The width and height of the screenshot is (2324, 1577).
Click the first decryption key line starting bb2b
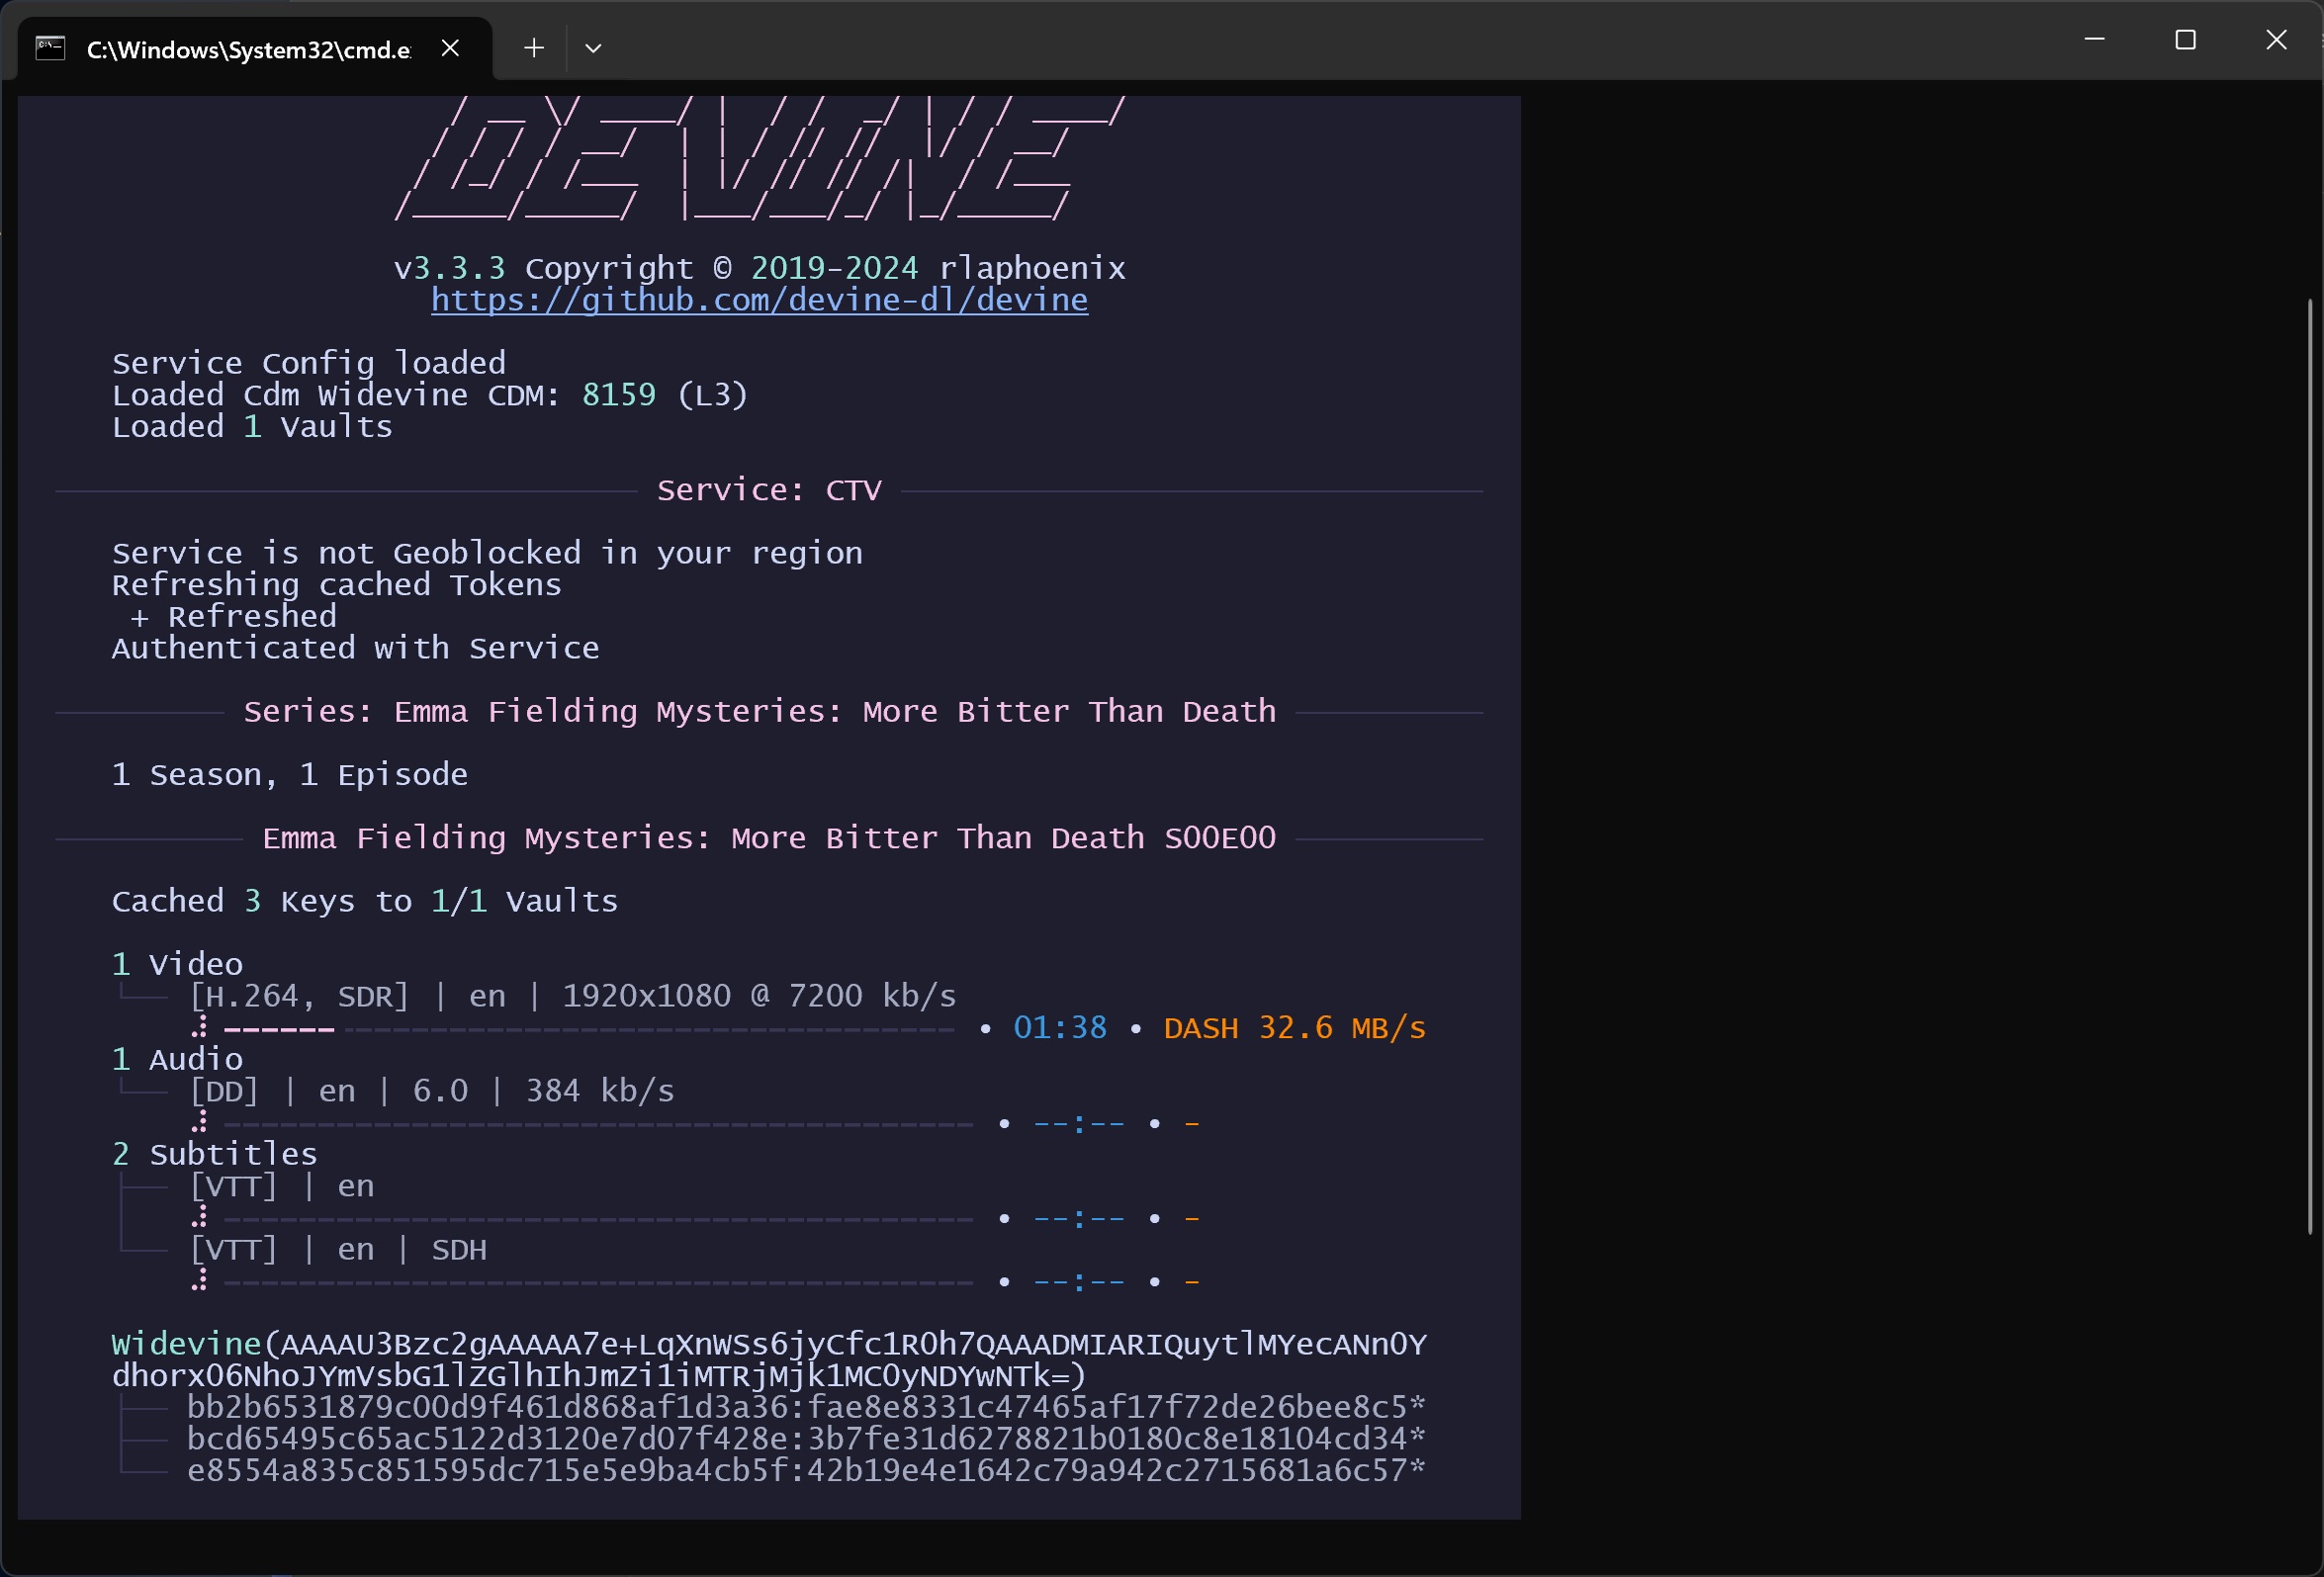pos(805,1408)
